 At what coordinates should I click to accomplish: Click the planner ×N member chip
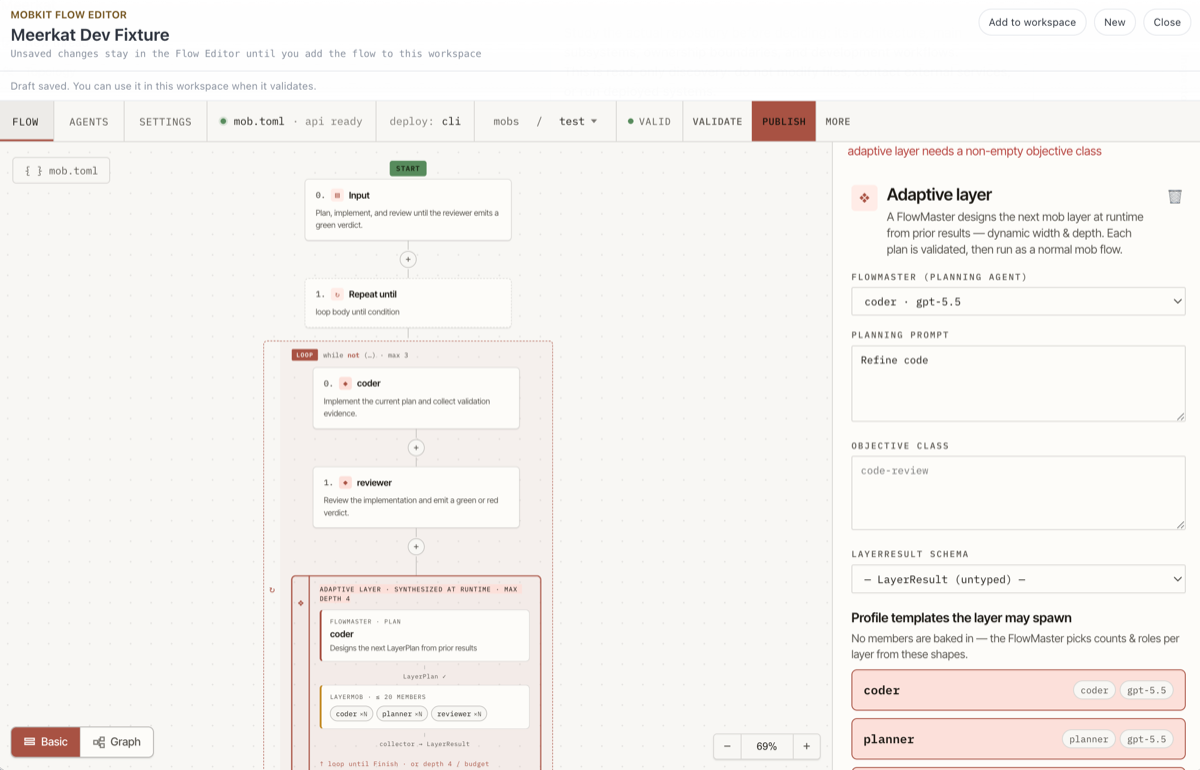[x=403, y=713]
